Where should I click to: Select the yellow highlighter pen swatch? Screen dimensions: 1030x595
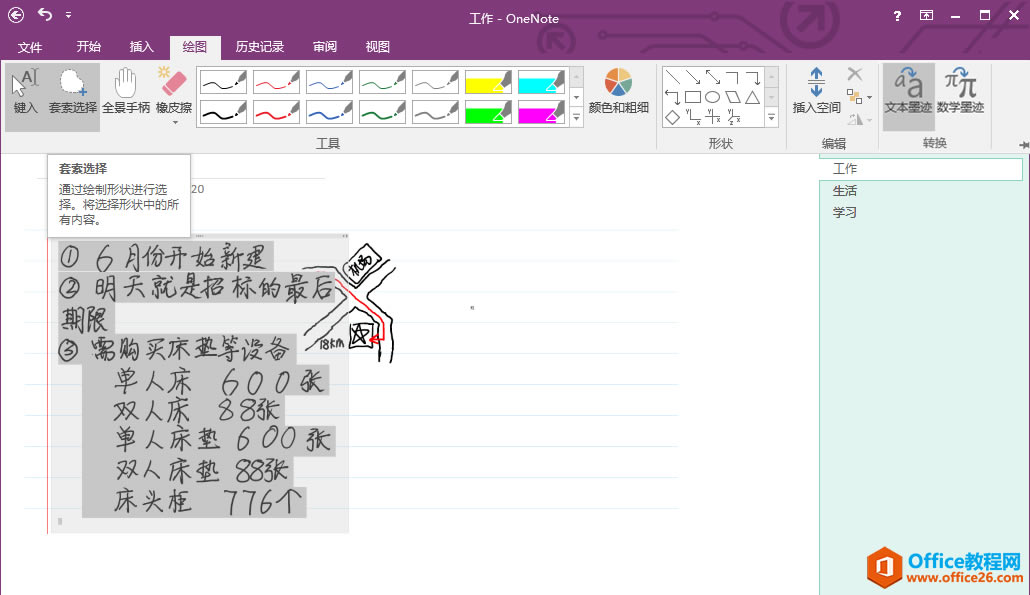(488, 81)
